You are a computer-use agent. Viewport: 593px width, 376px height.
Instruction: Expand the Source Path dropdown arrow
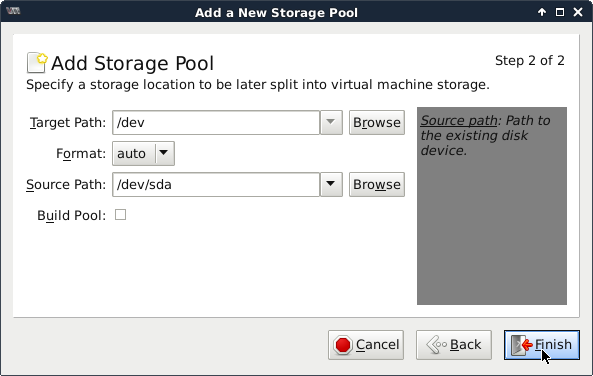[x=331, y=184]
